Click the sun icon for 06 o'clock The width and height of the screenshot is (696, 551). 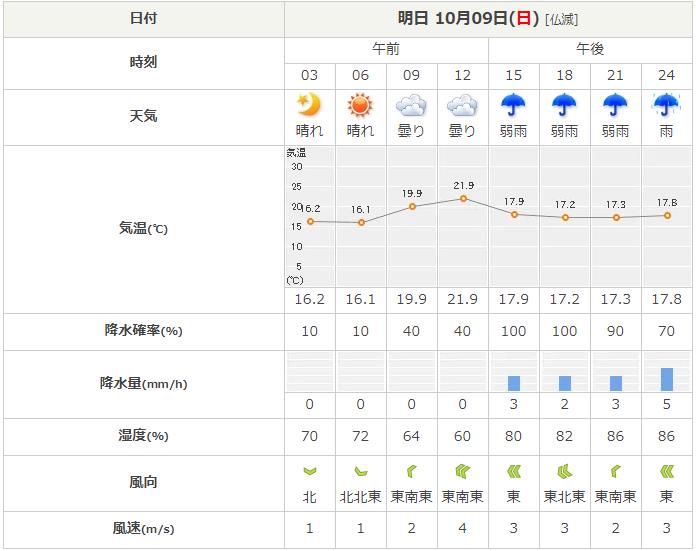pos(360,106)
